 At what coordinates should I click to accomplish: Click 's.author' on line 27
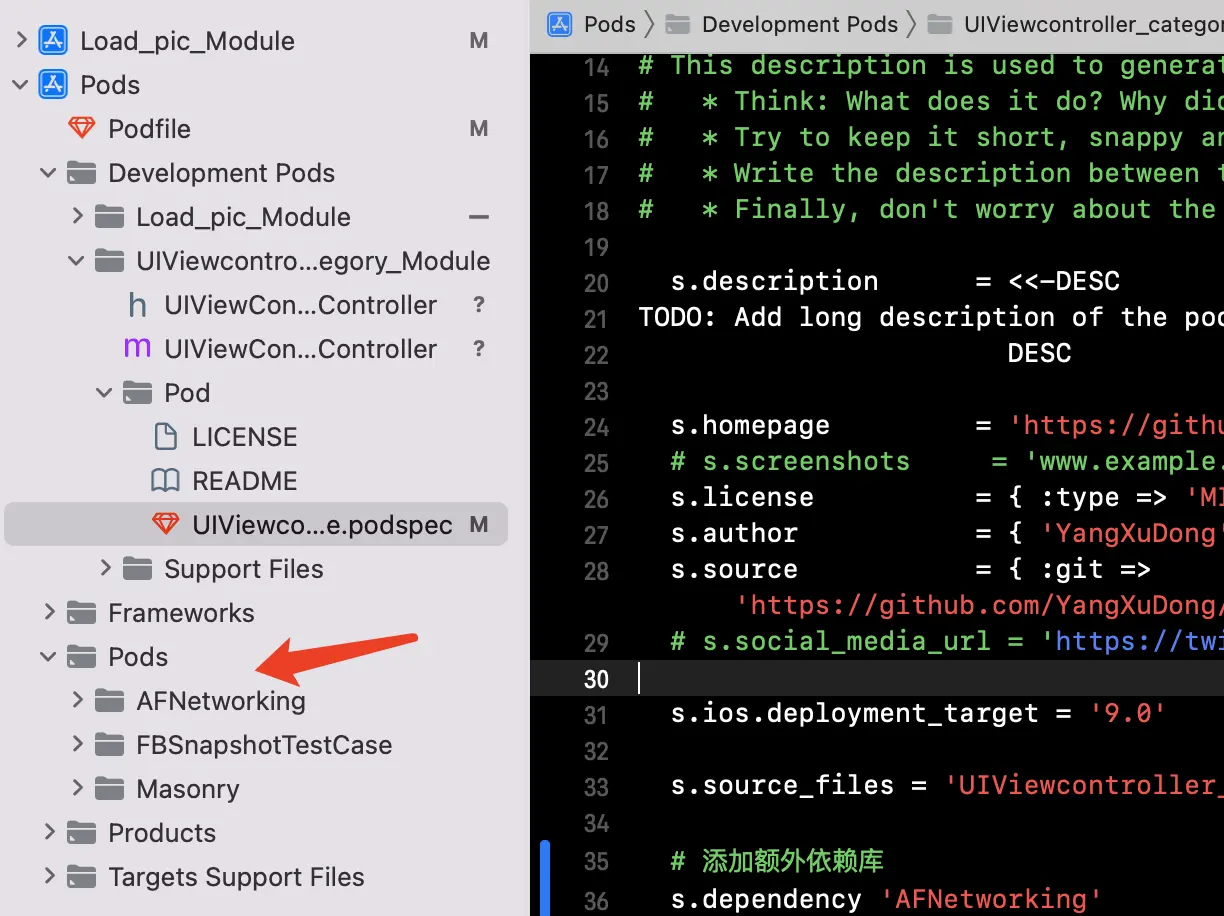point(734,534)
